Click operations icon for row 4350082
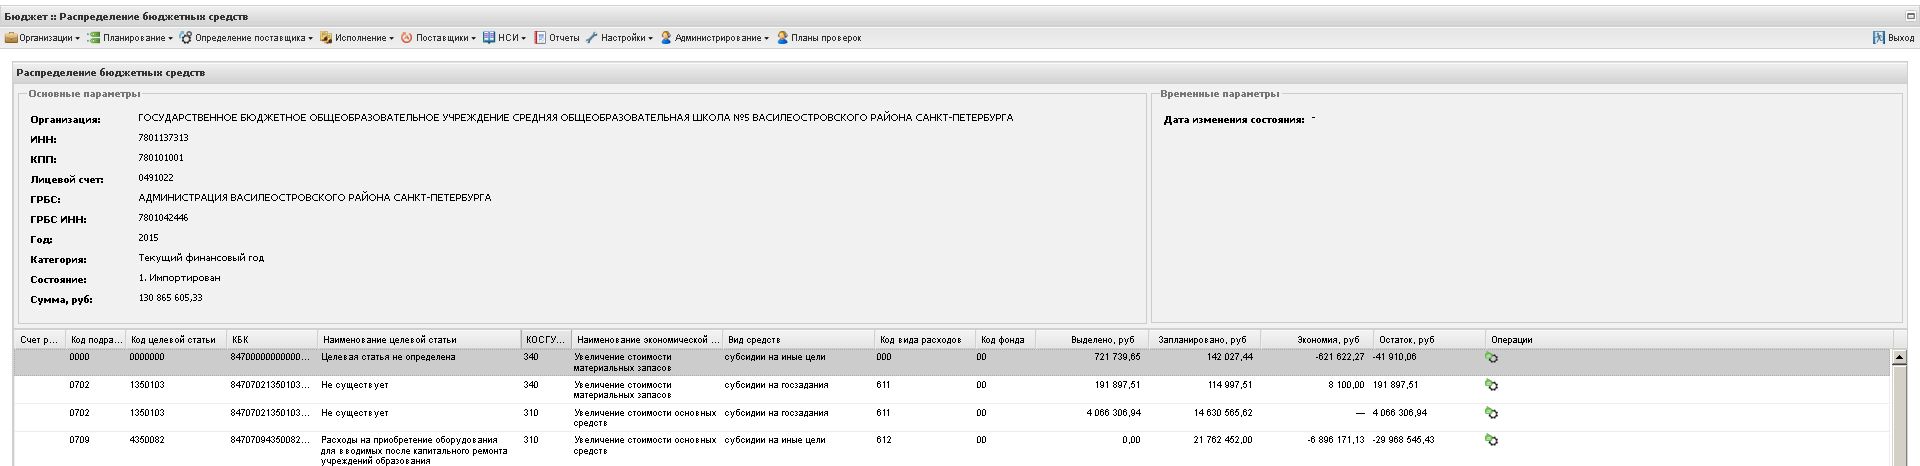1920x466 pixels. [1492, 440]
